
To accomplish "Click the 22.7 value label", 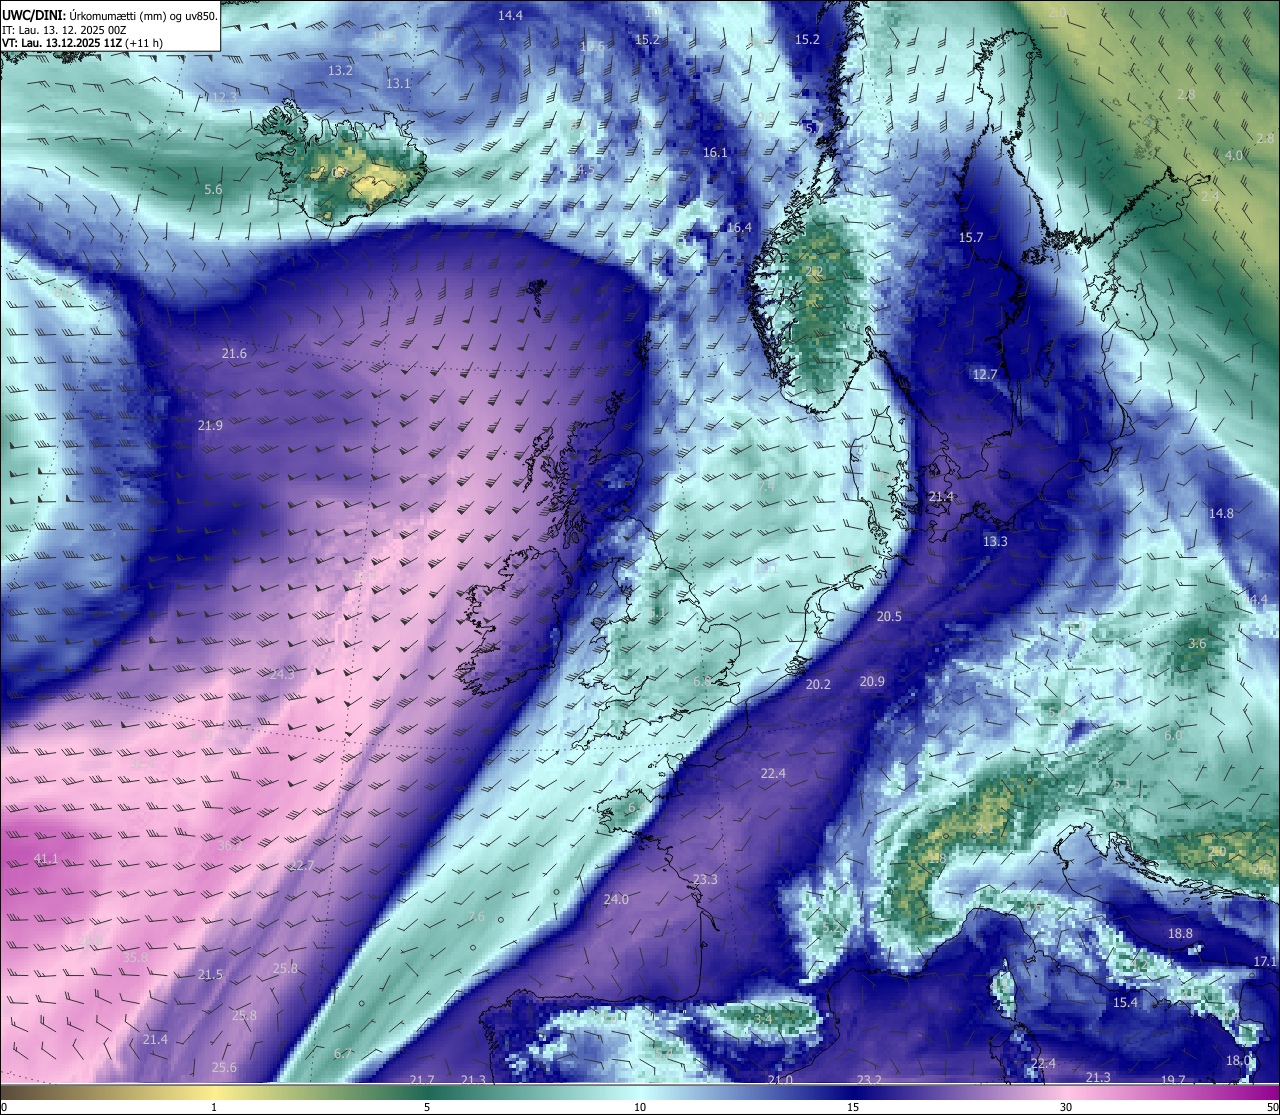I will pos(301,865).
